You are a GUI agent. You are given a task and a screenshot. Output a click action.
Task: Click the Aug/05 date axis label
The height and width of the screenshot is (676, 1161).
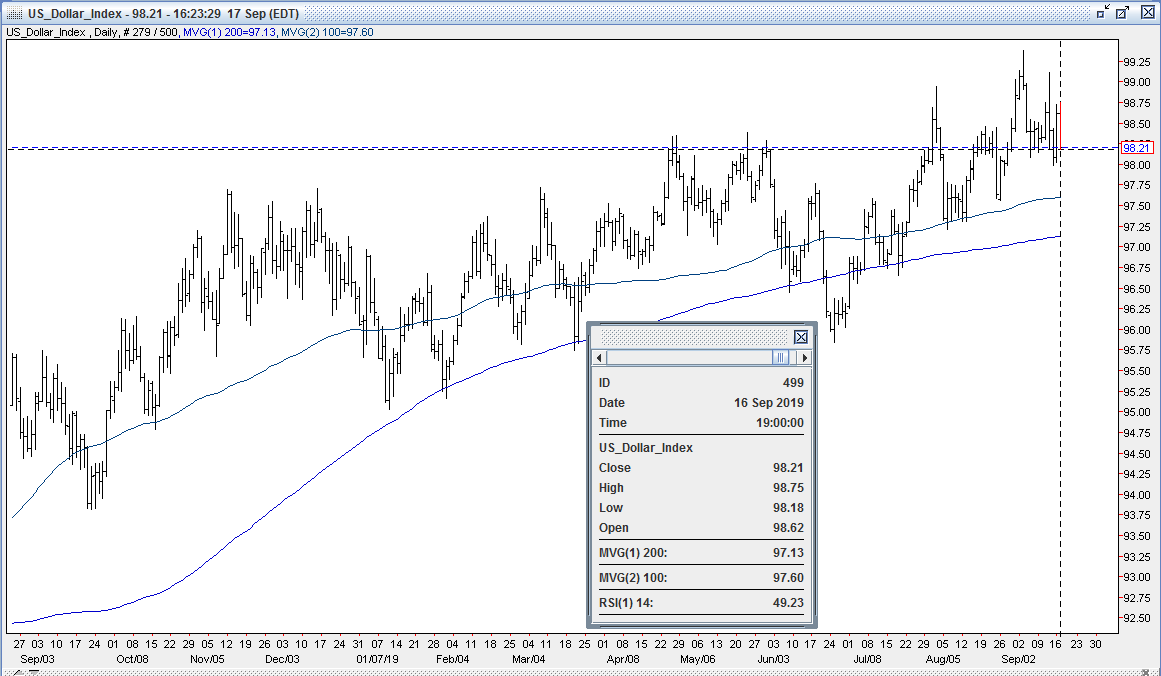943,659
